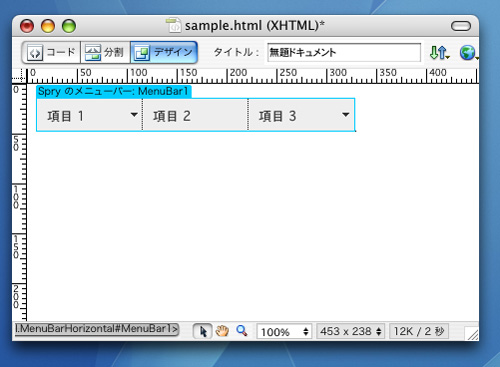Viewport: 500px width, 367px height.
Task: Open the 453 x 238 window size menu
Action: point(351,331)
